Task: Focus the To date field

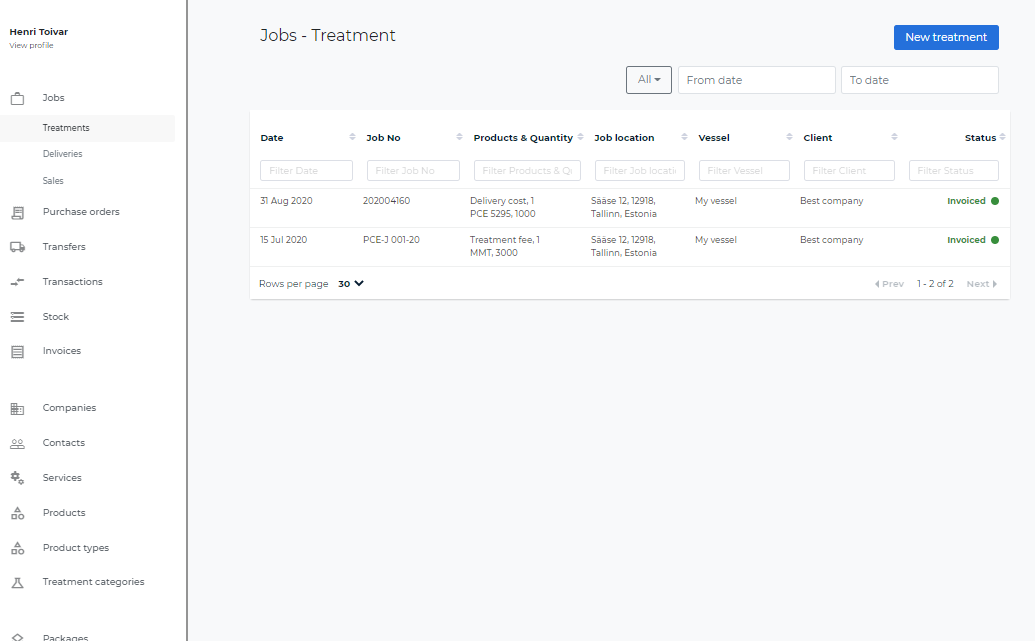Action: pos(919,80)
